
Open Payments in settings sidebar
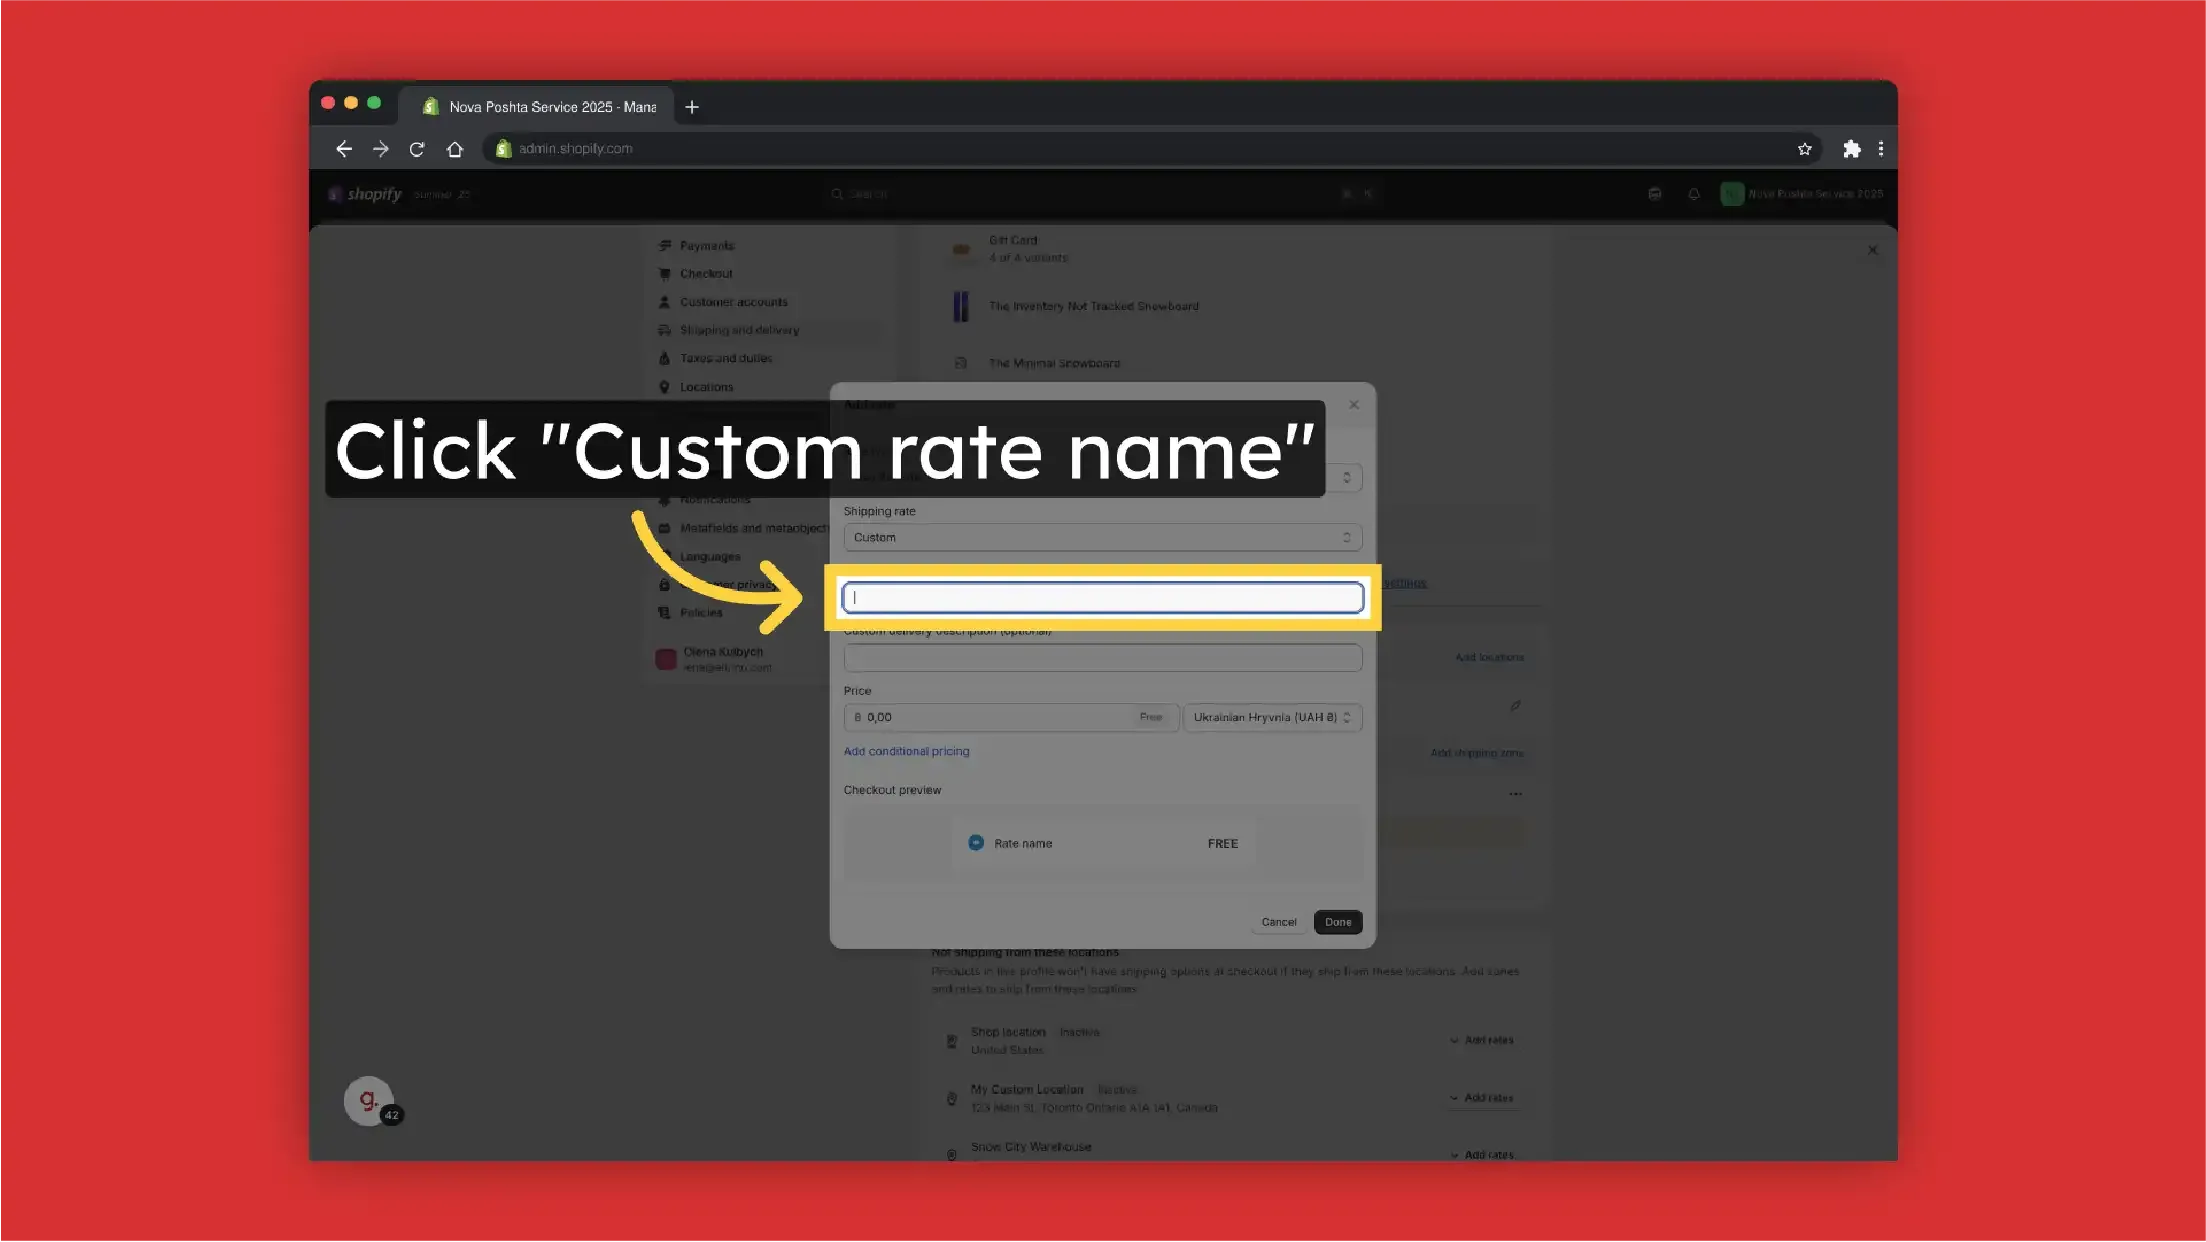coord(706,246)
